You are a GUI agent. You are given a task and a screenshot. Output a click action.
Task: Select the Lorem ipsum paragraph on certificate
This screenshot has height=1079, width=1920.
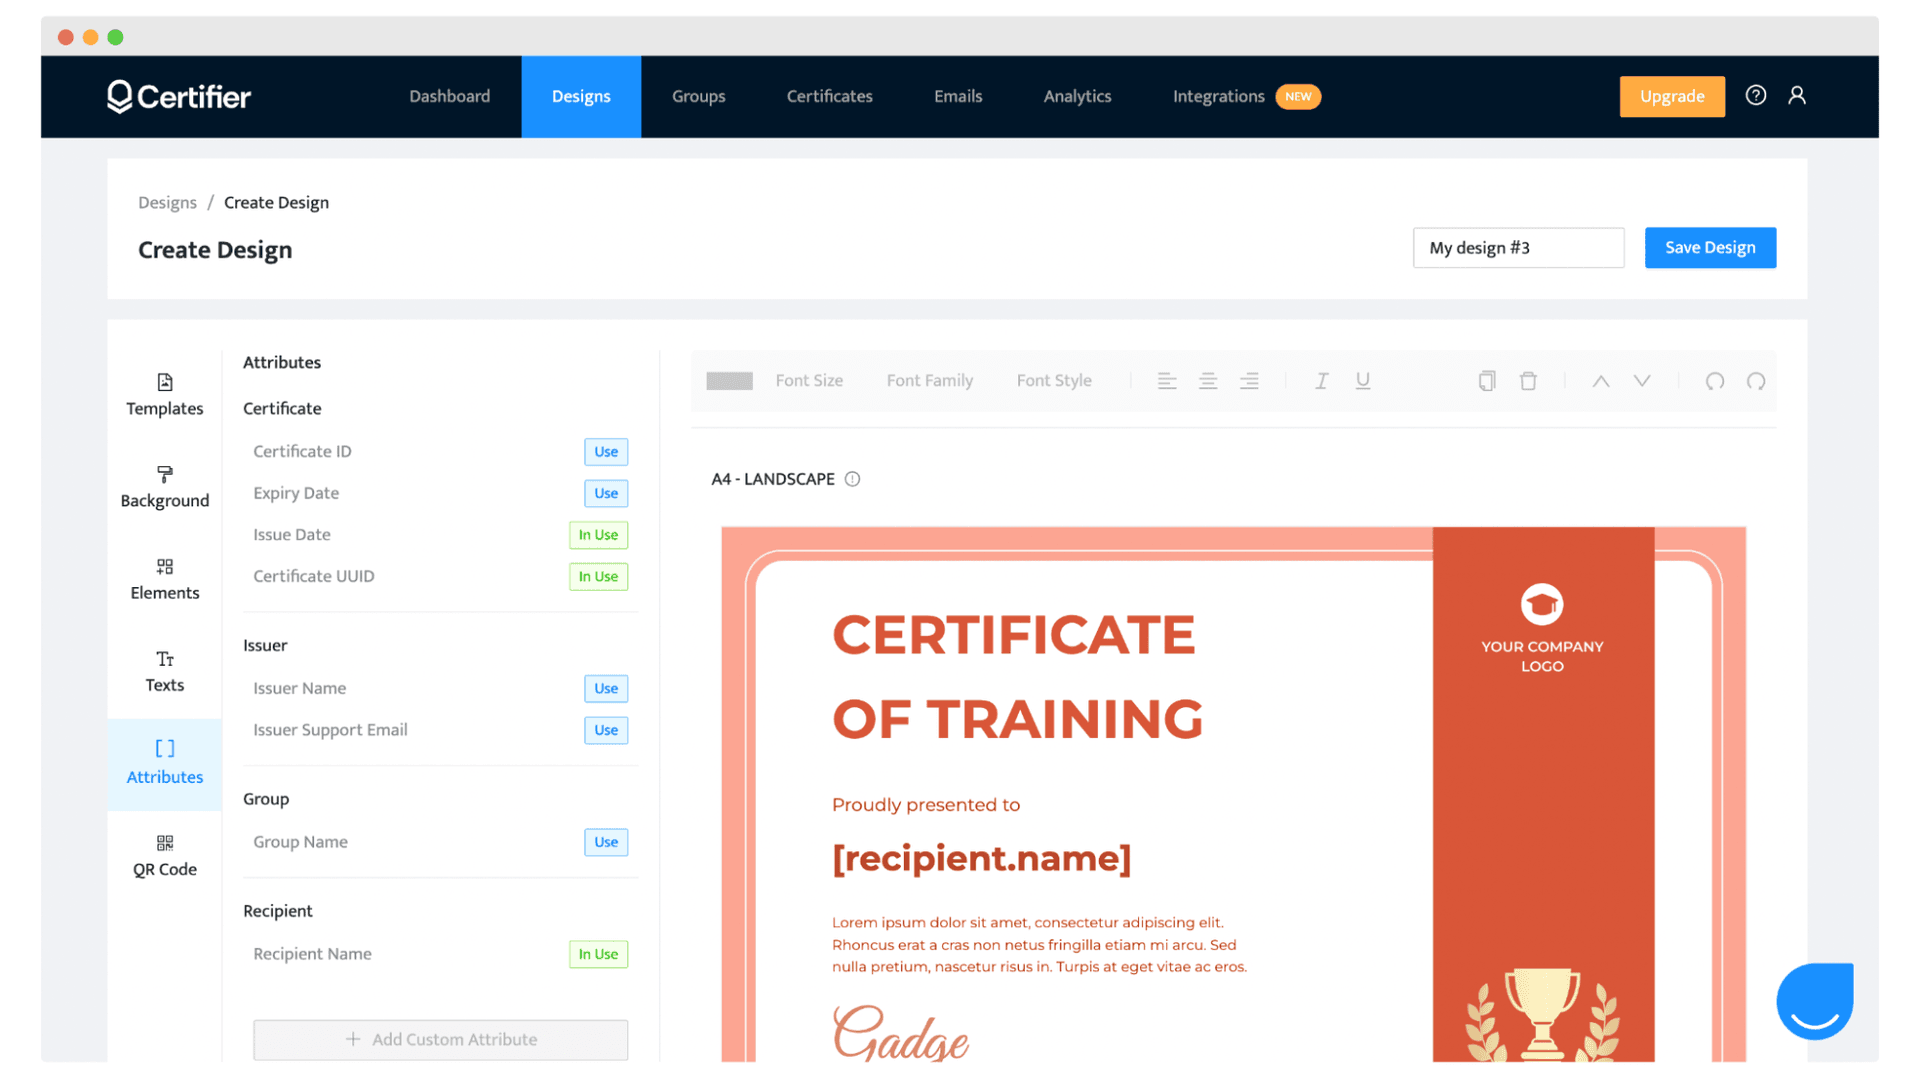[x=1039, y=944]
